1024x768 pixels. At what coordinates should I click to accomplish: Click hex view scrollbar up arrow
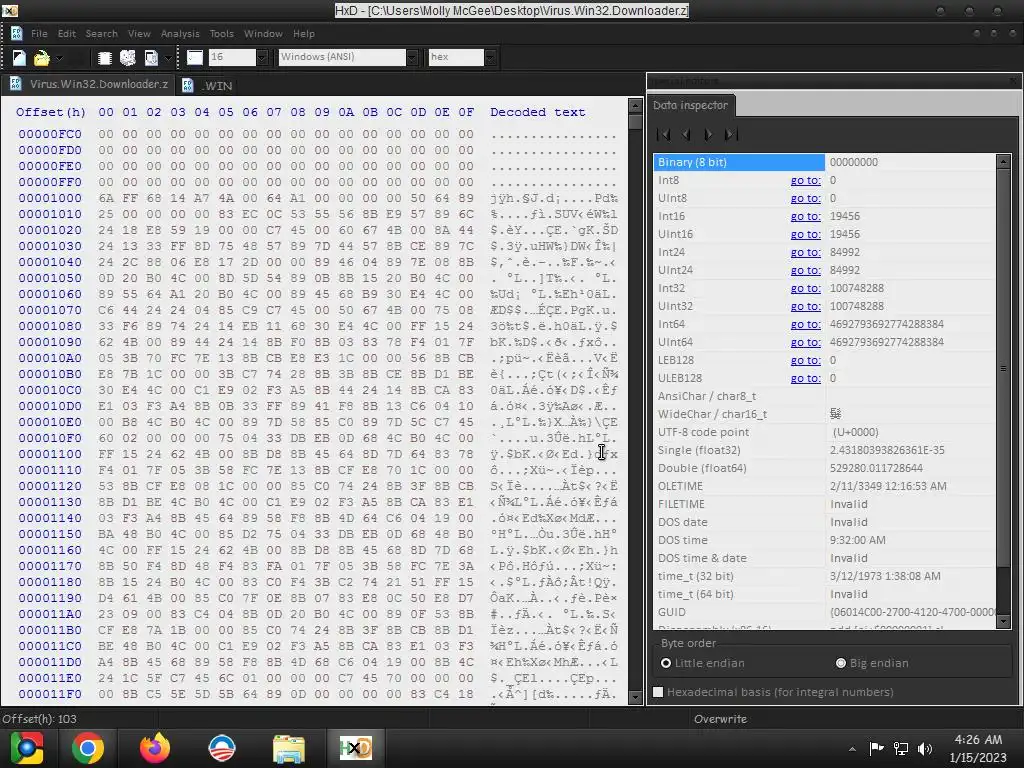[635, 106]
